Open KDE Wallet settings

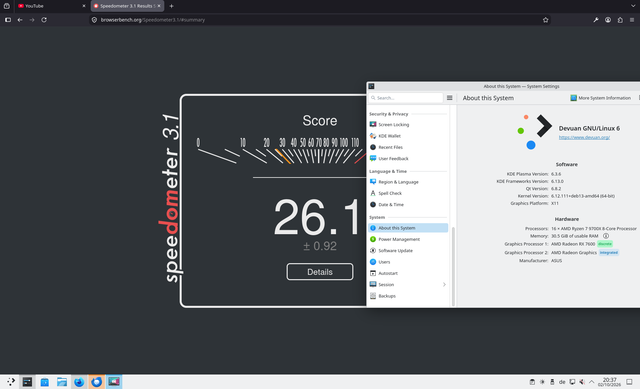[408, 136]
